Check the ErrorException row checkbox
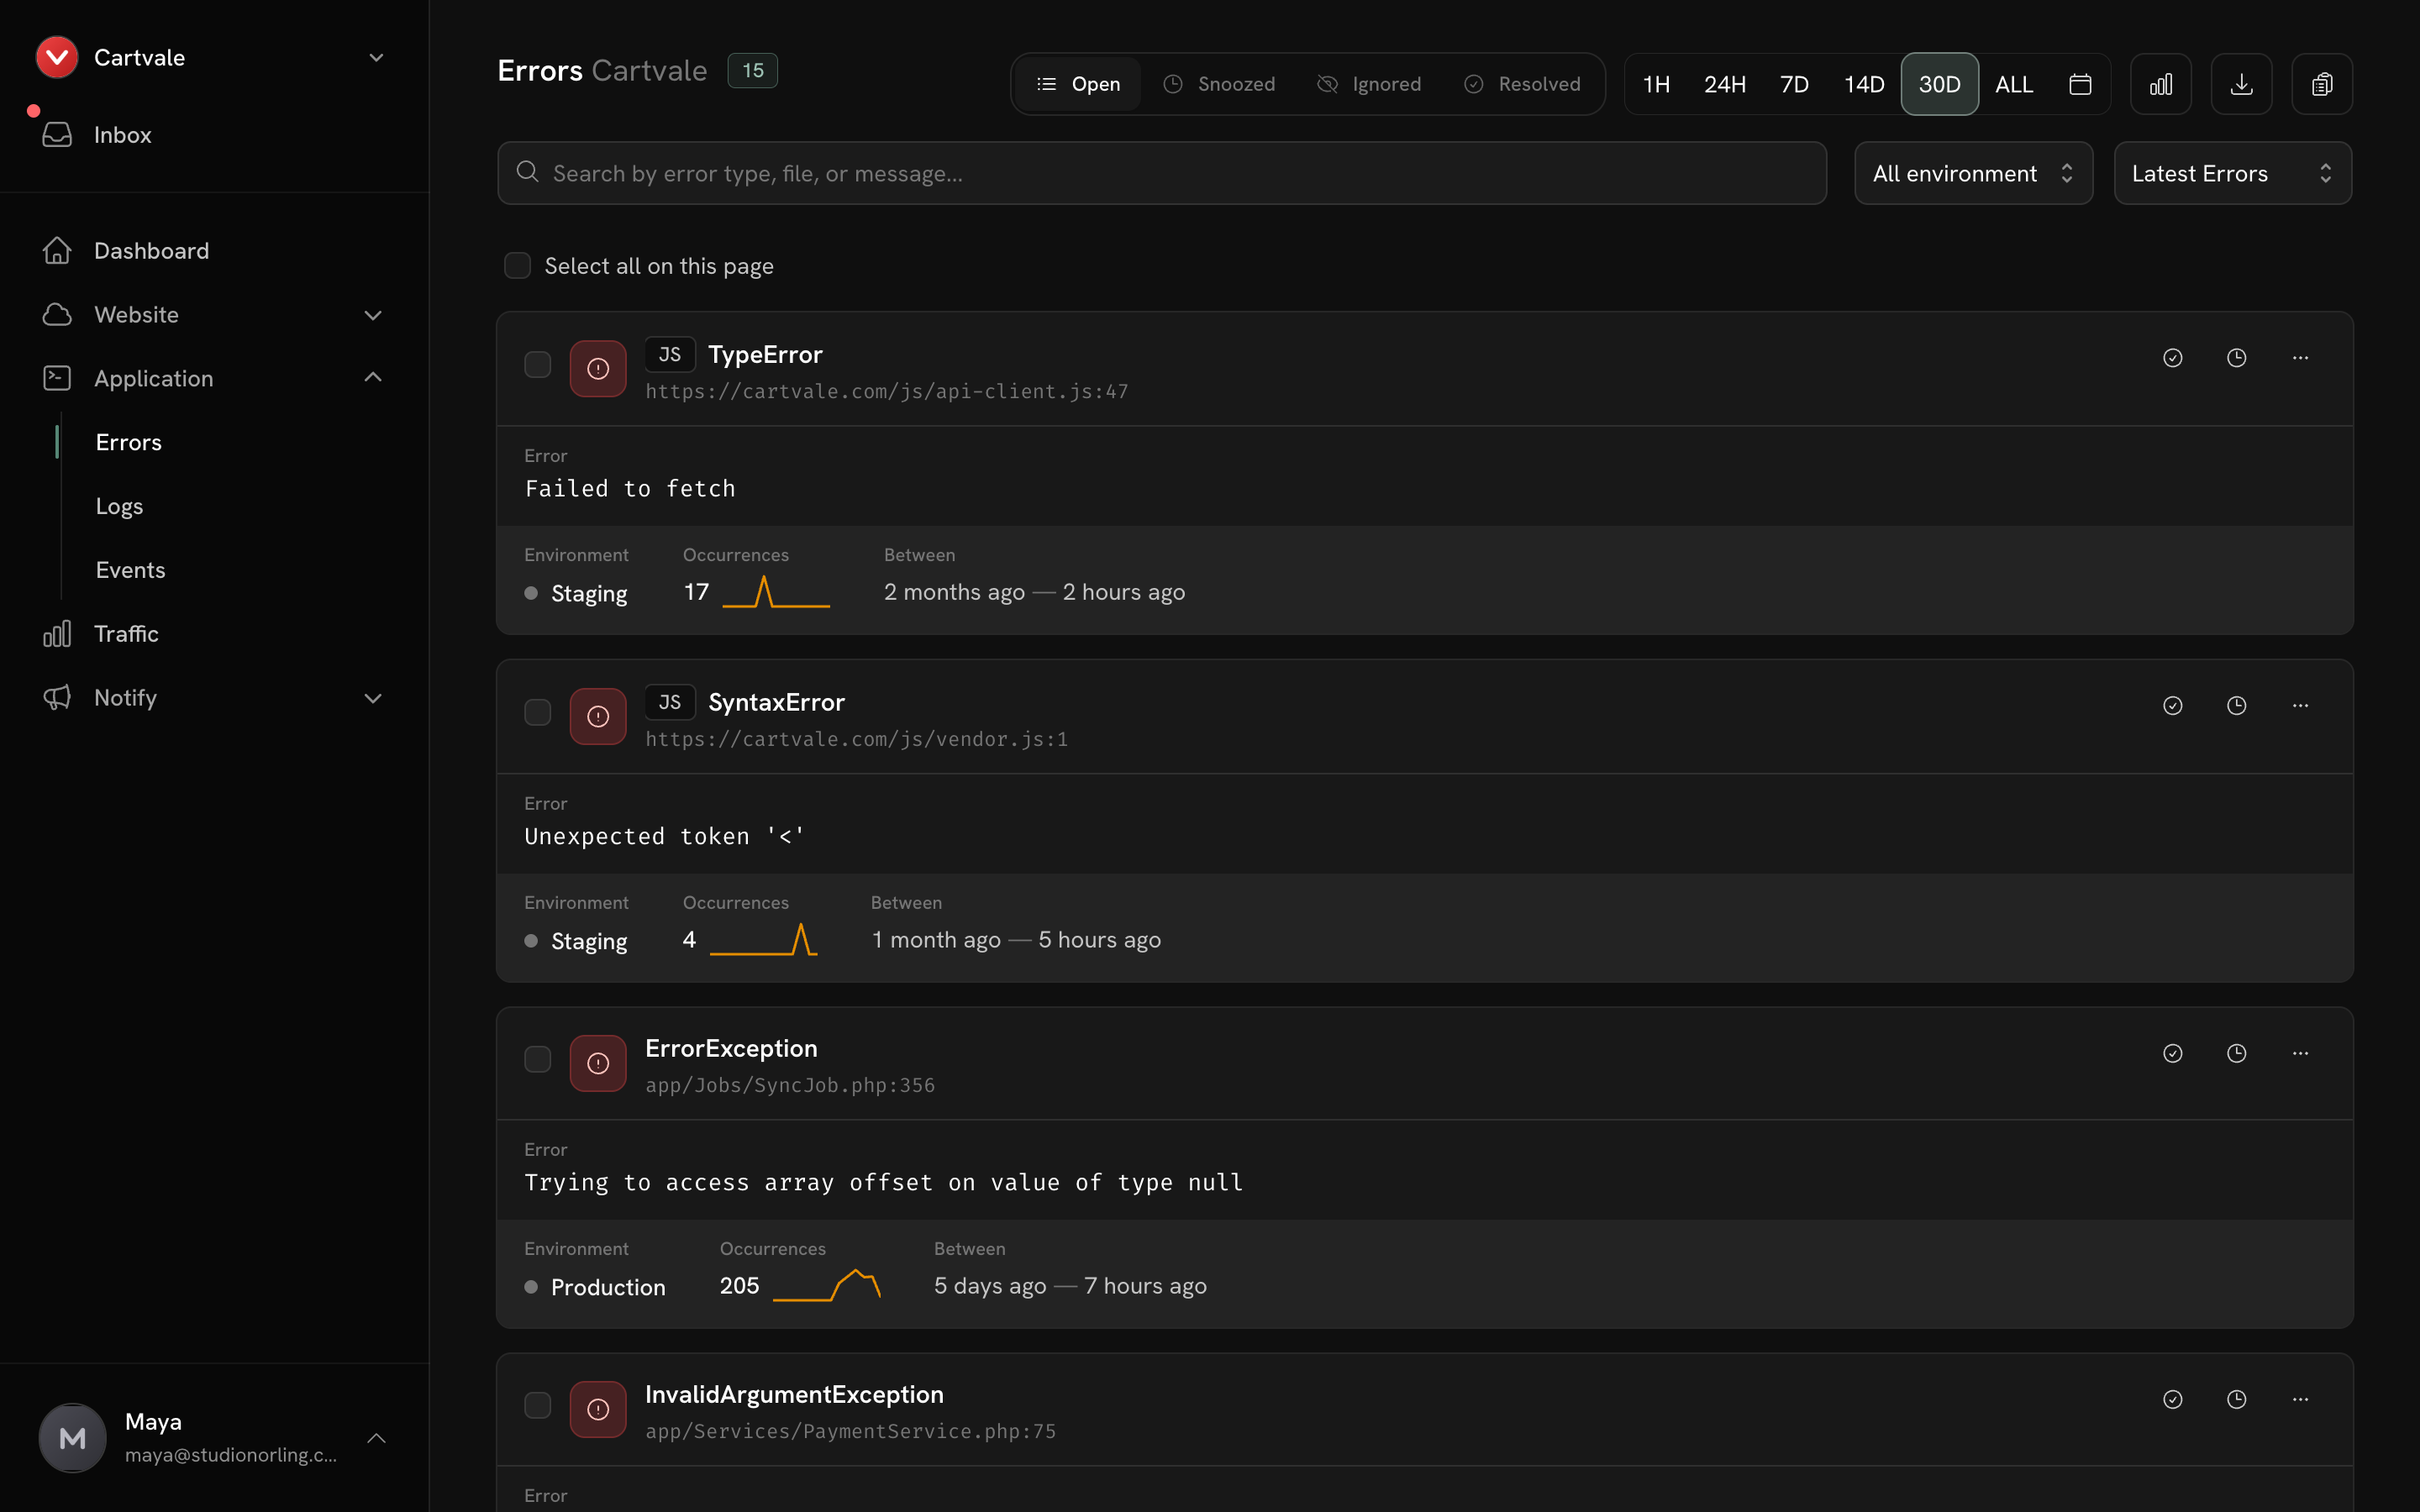Viewport: 2420px width, 1512px height. click(x=538, y=1059)
